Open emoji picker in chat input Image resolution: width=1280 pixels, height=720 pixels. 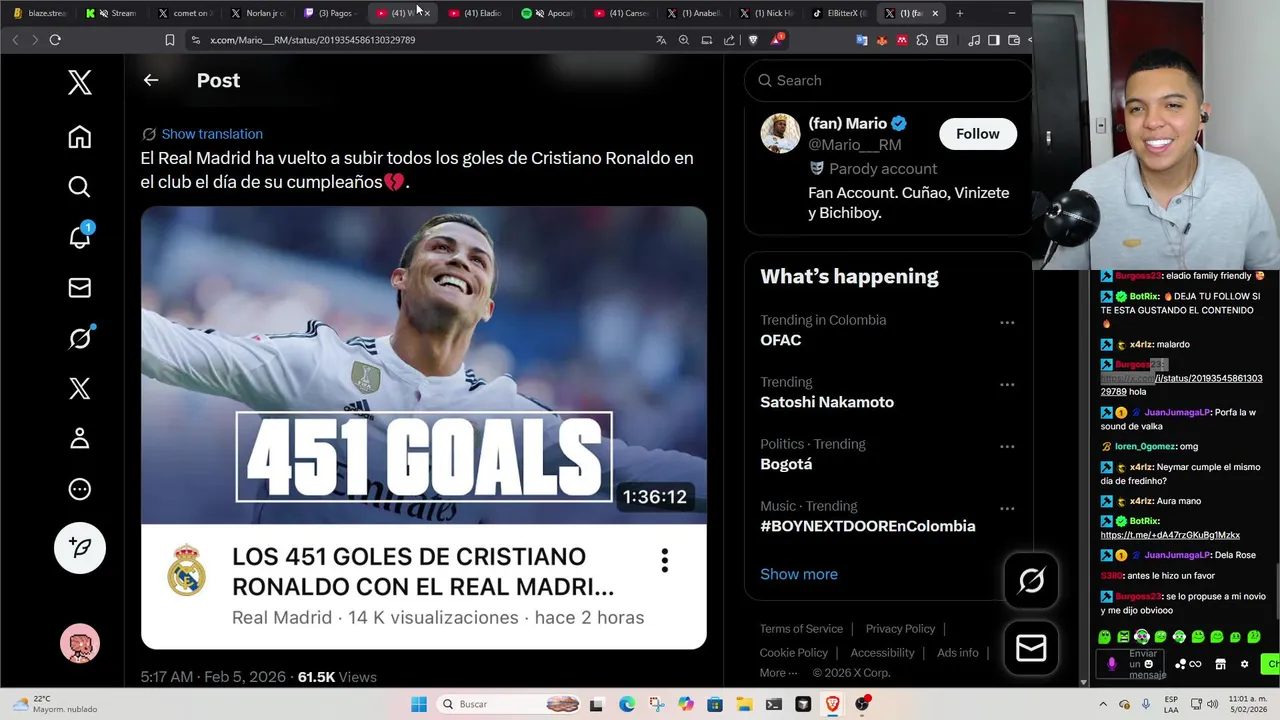[x=1148, y=664]
